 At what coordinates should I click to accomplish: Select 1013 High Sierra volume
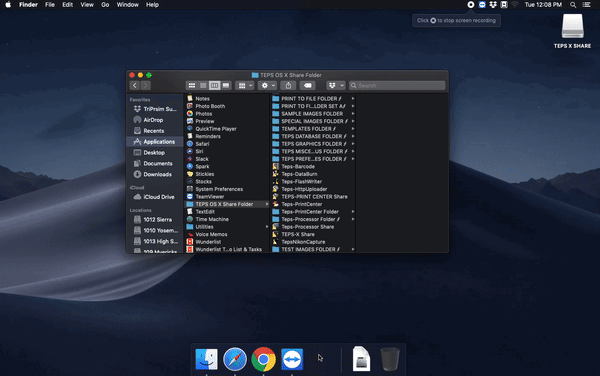pyautogui.click(x=155, y=241)
